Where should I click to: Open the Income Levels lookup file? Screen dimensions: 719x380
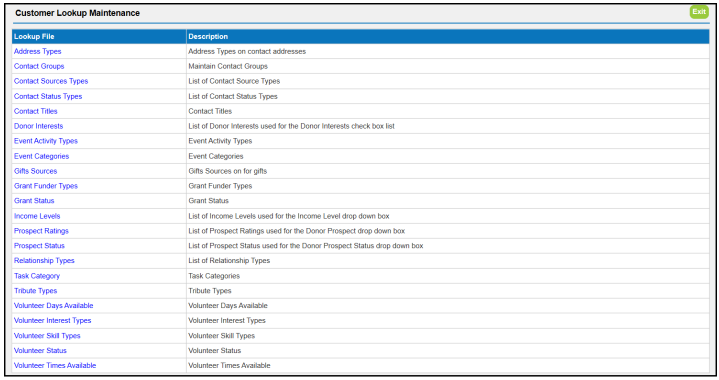(x=37, y=216)
